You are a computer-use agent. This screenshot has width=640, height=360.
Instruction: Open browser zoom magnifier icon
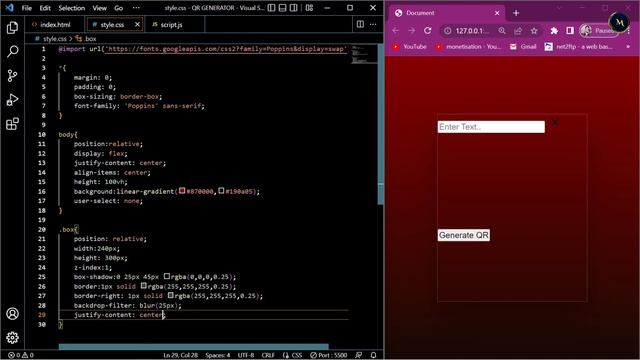tap(502, 31)
